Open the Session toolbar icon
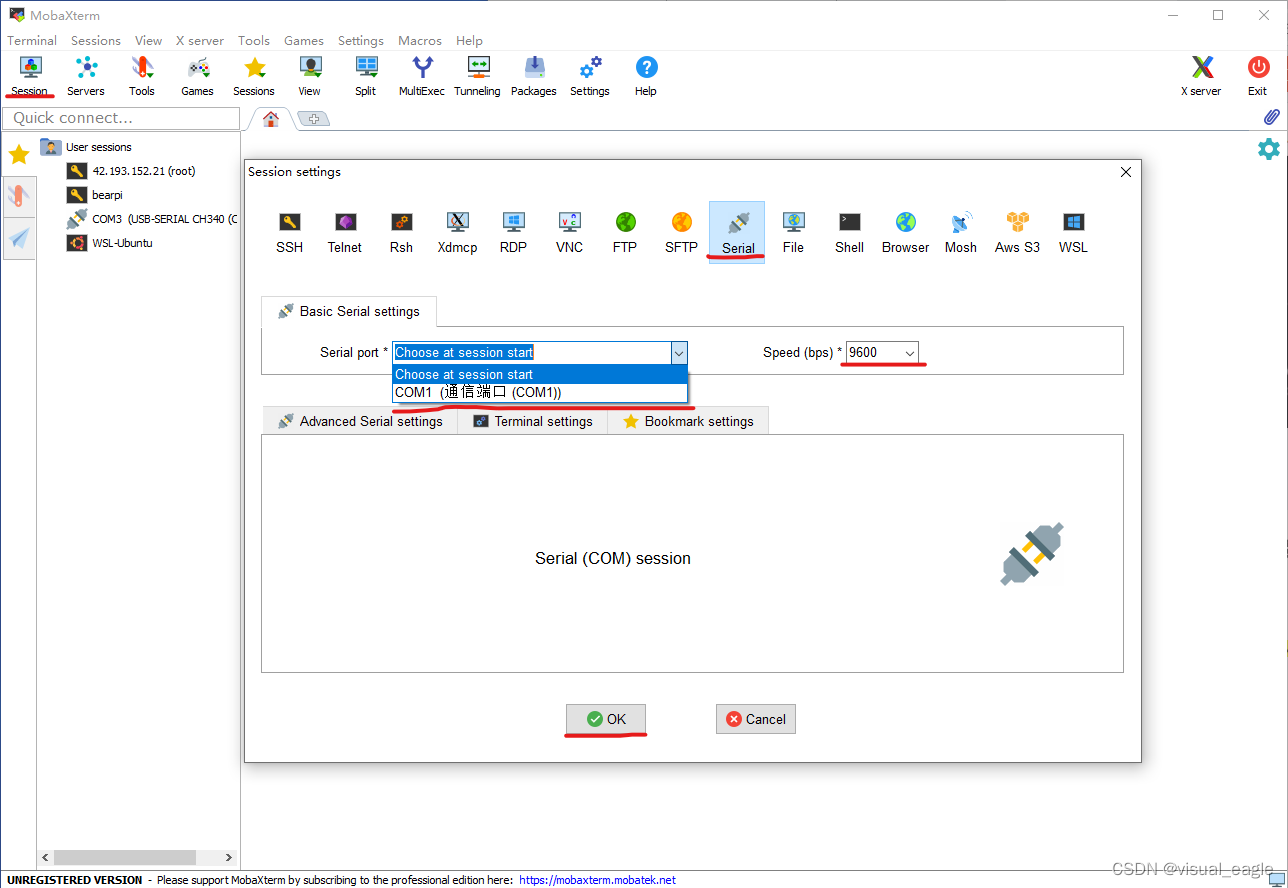 (x=30, y=77)
